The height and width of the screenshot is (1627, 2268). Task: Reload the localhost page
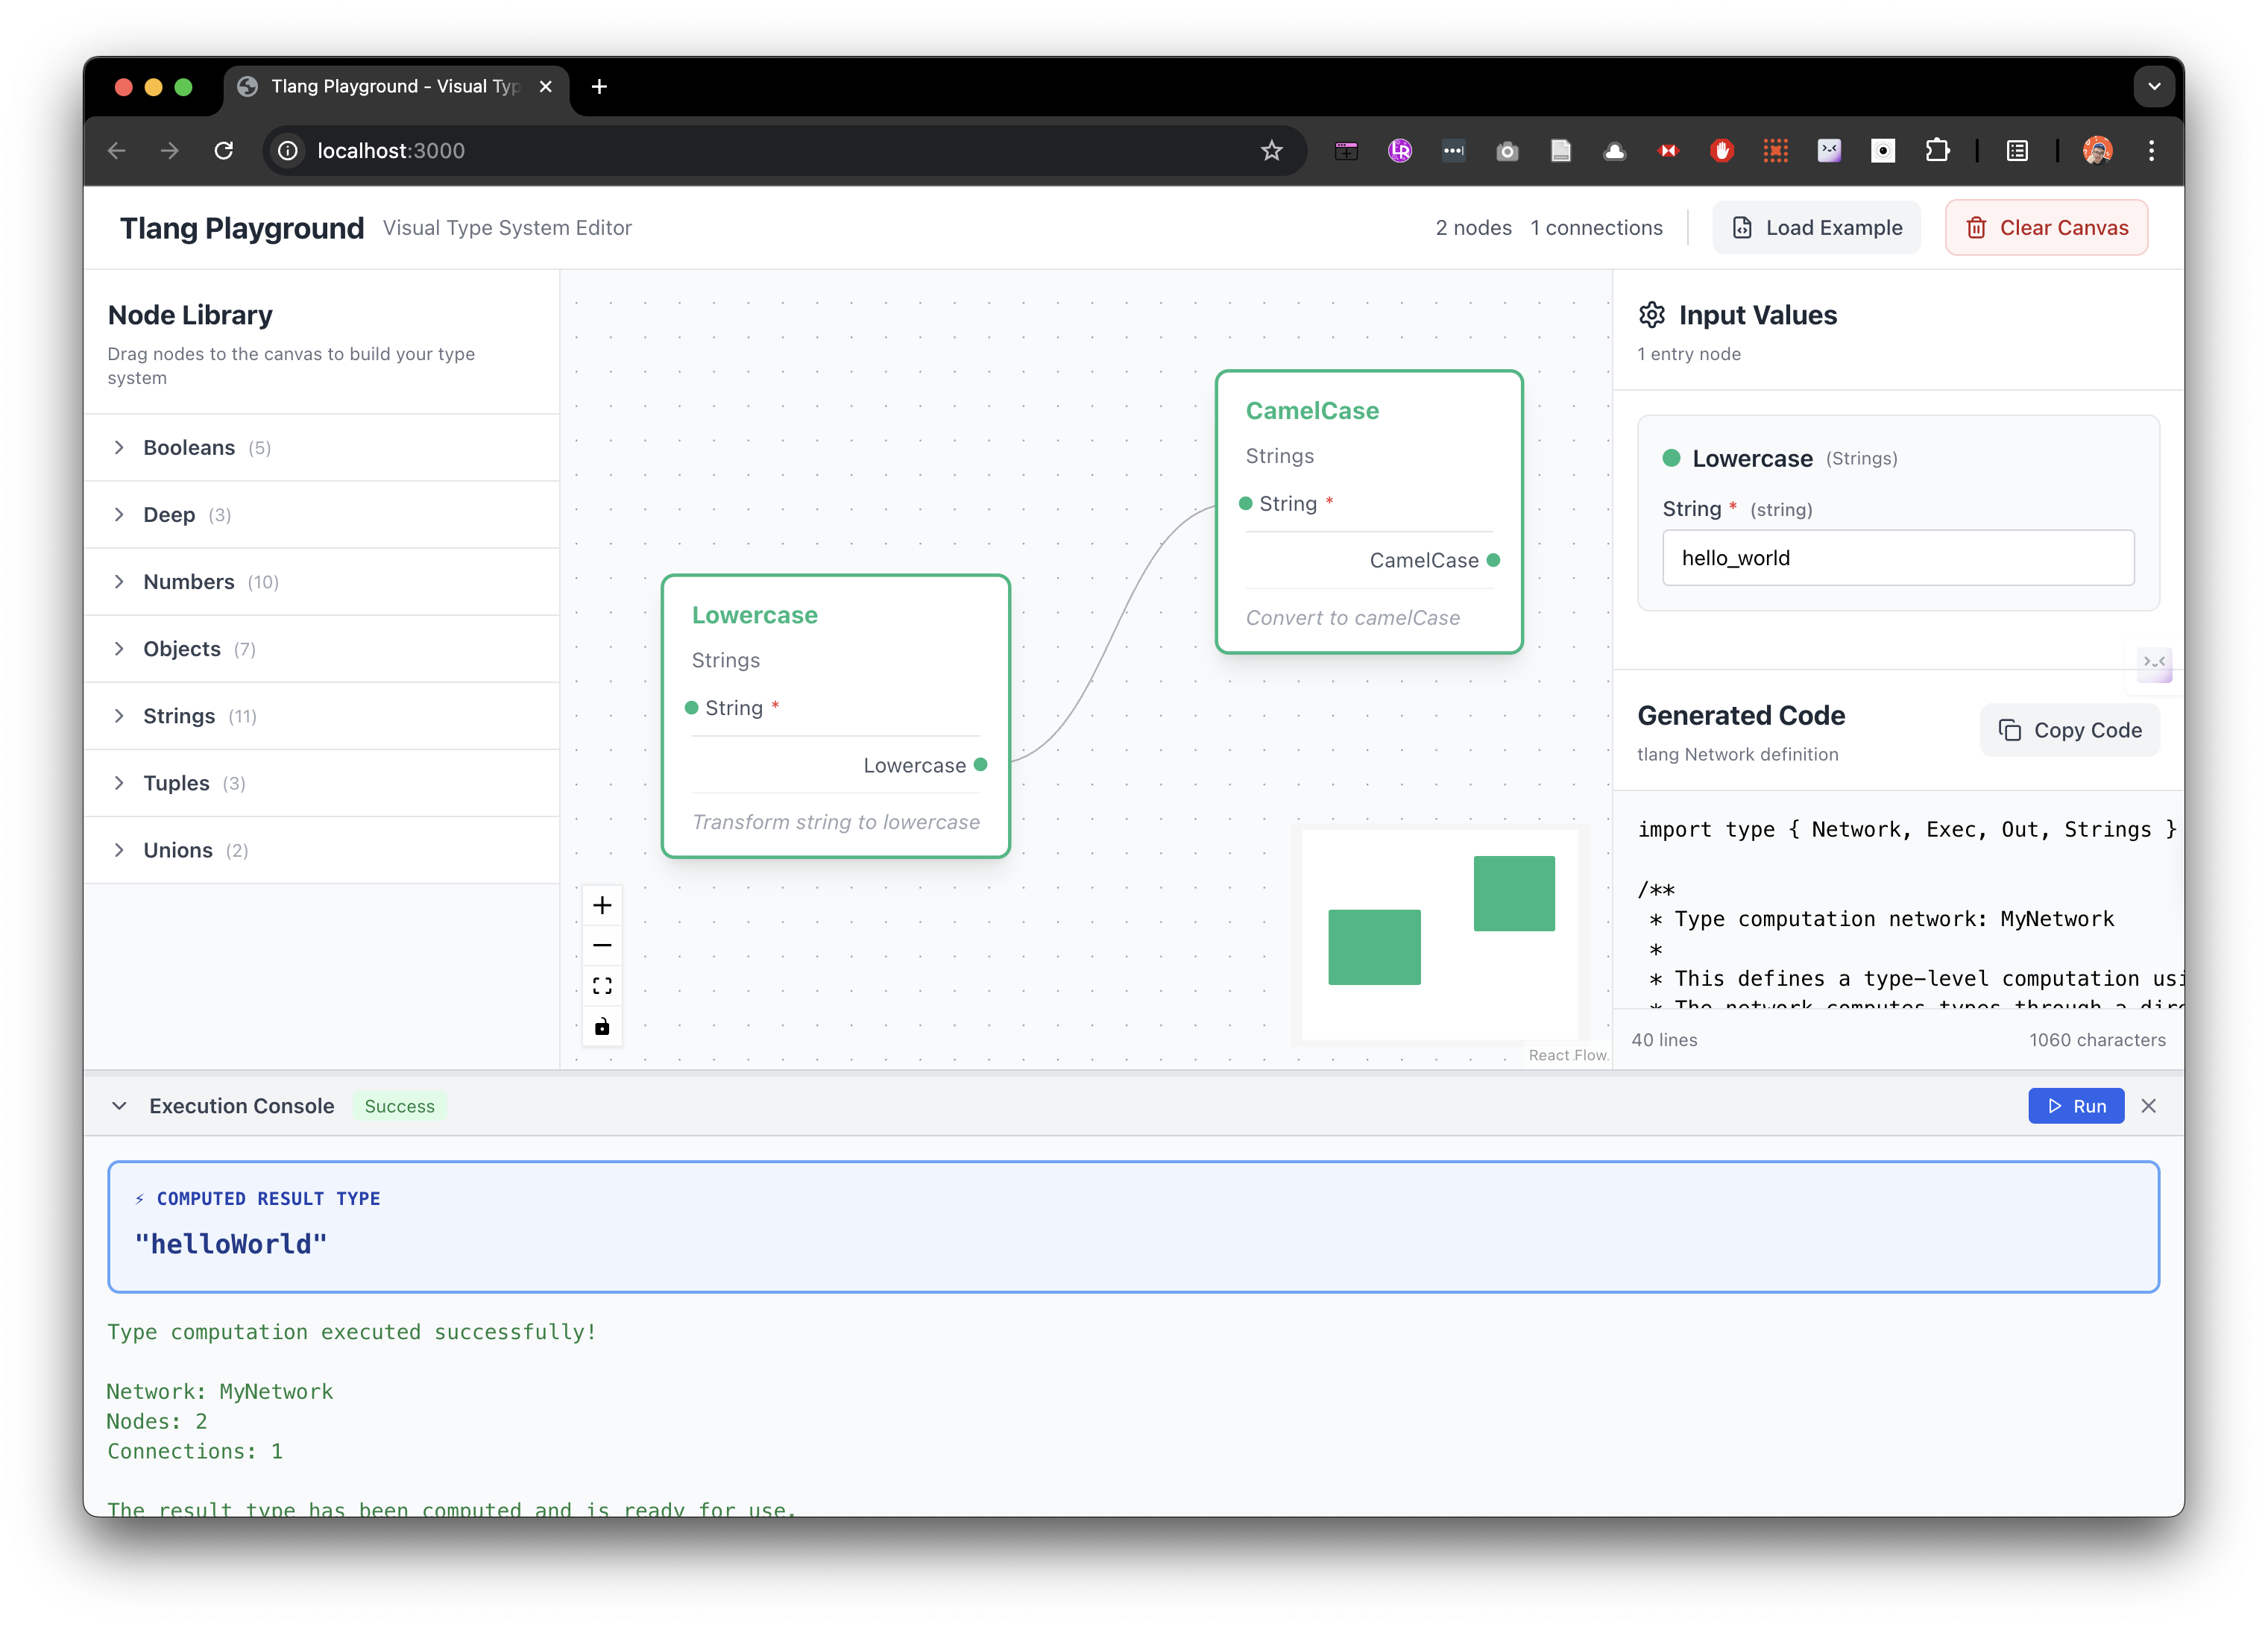tap(224, 151)
